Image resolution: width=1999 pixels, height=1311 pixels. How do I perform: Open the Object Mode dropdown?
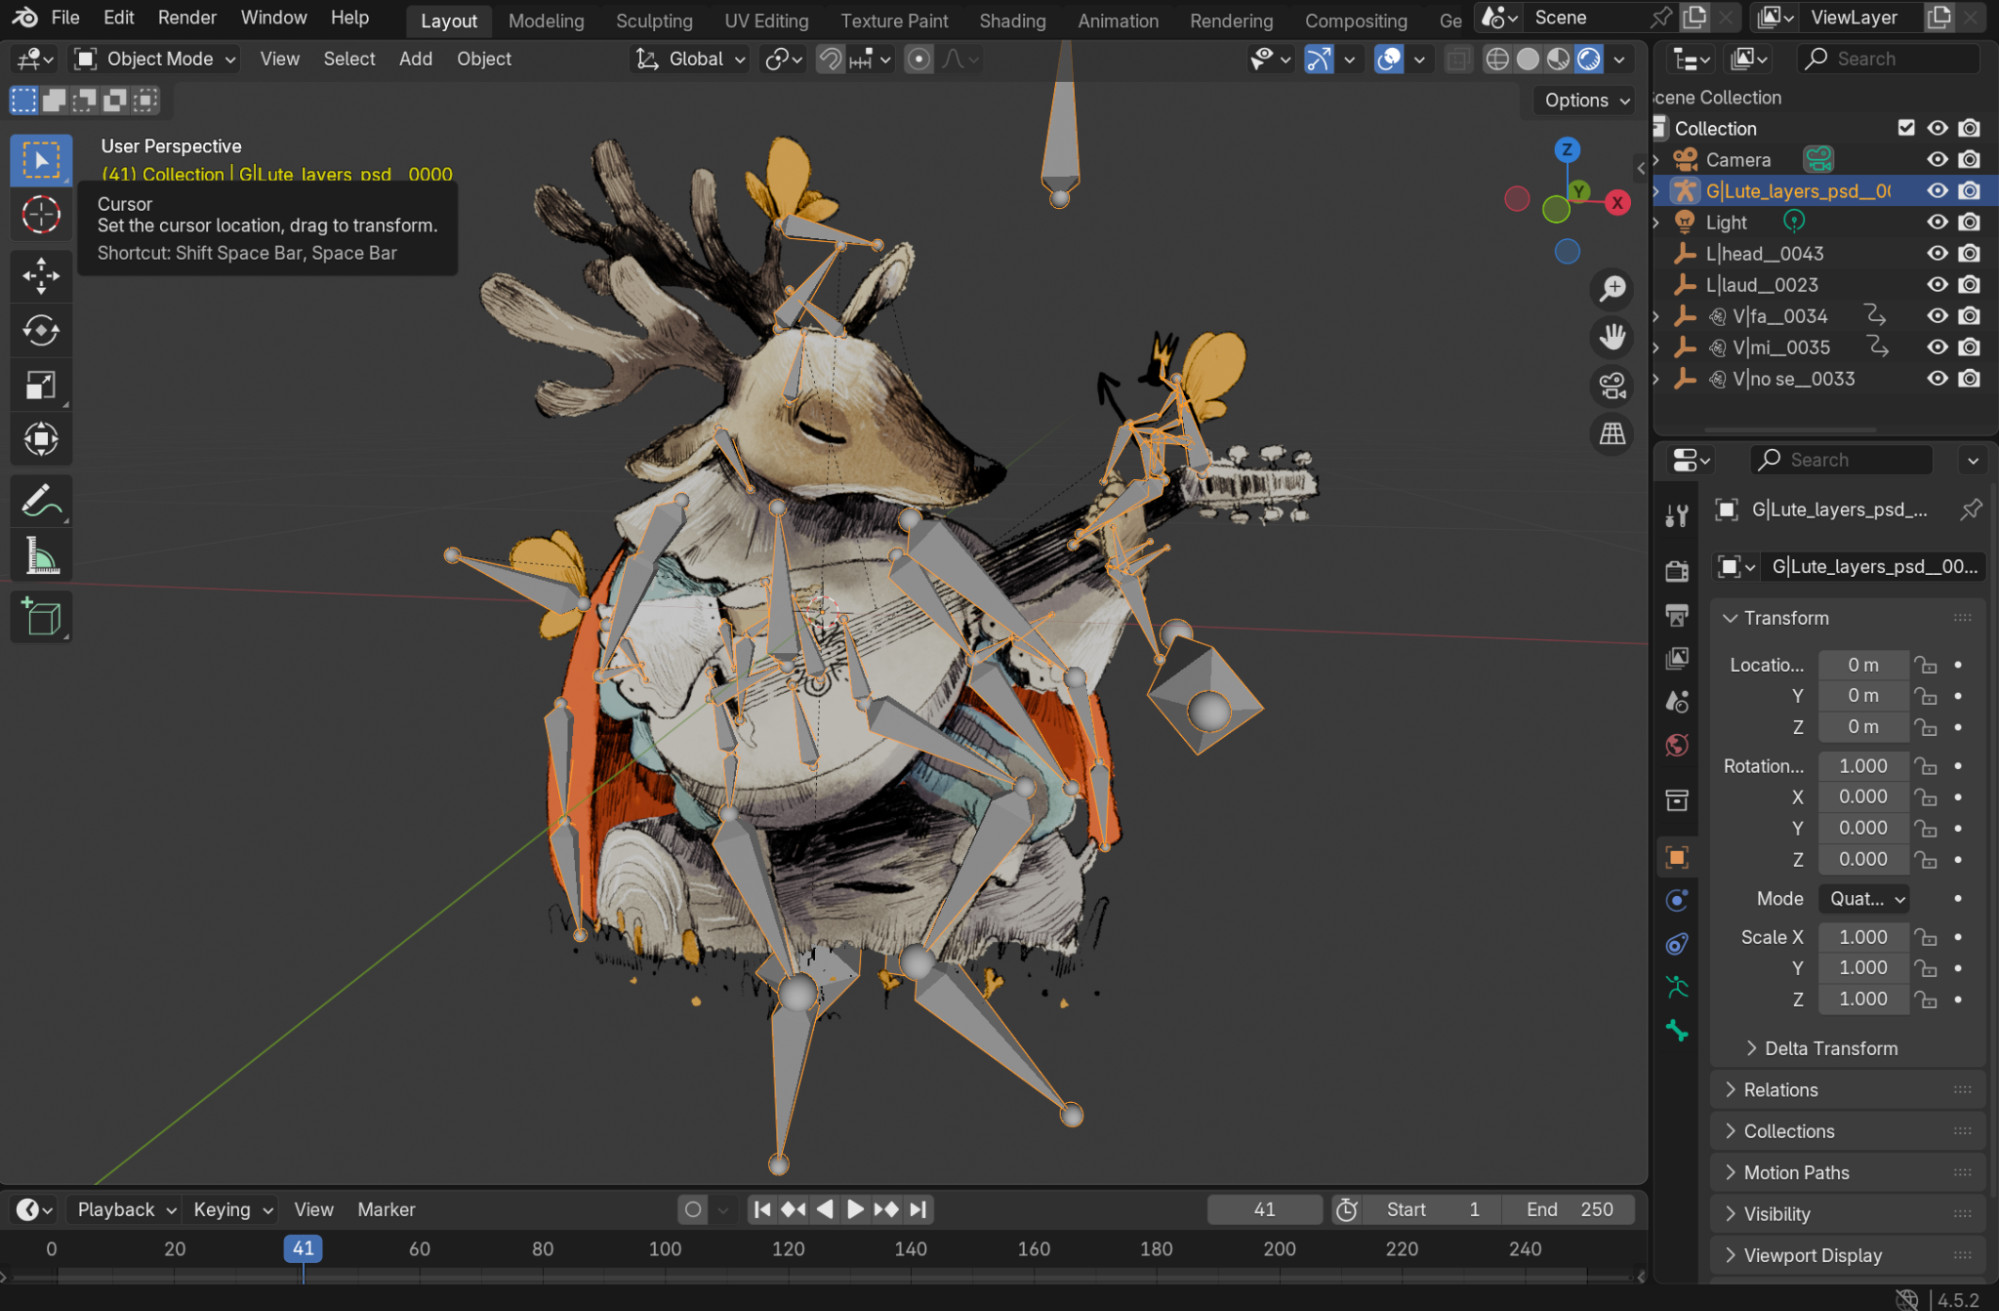(157, 59)
